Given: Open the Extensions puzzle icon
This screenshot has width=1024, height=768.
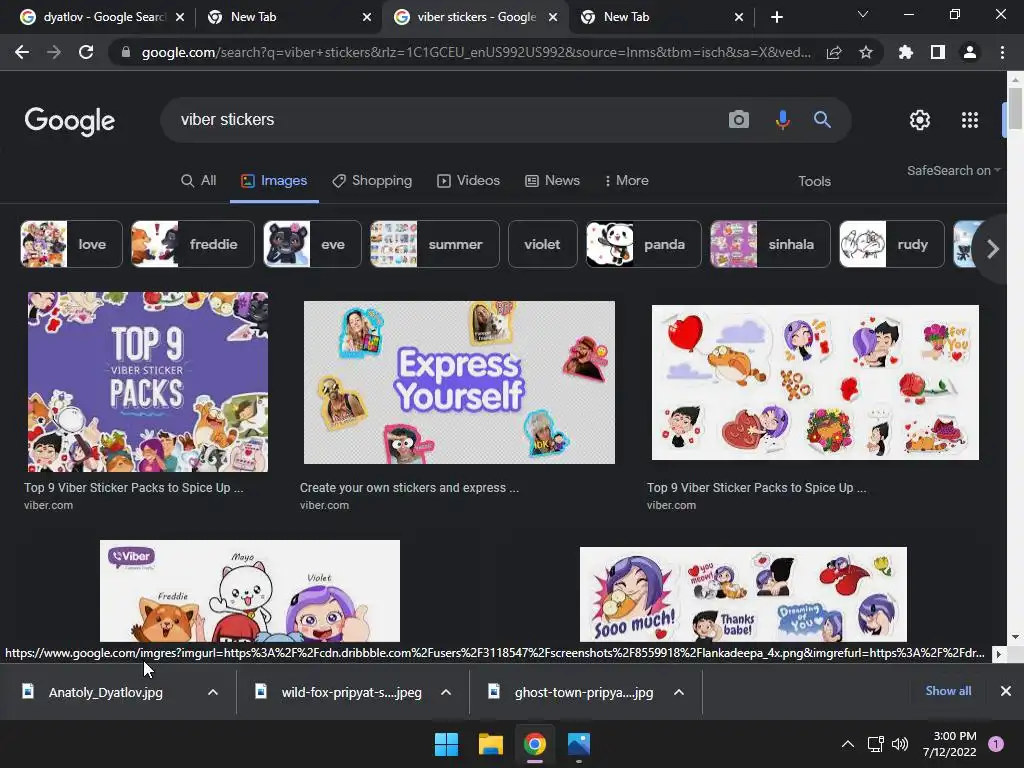Looking at the screenshot, I should pos(906,52).
